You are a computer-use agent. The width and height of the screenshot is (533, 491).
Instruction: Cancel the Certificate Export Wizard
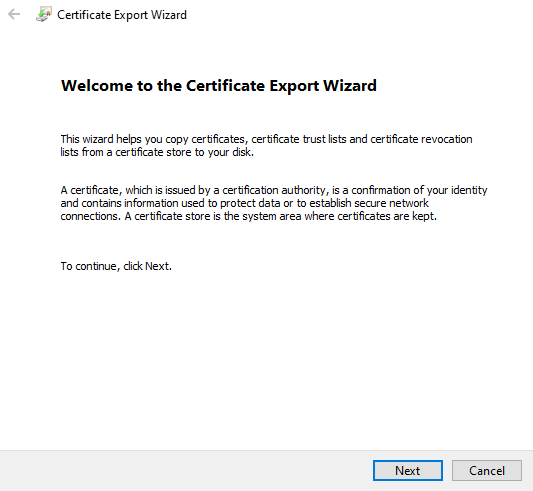click(487, 471)
